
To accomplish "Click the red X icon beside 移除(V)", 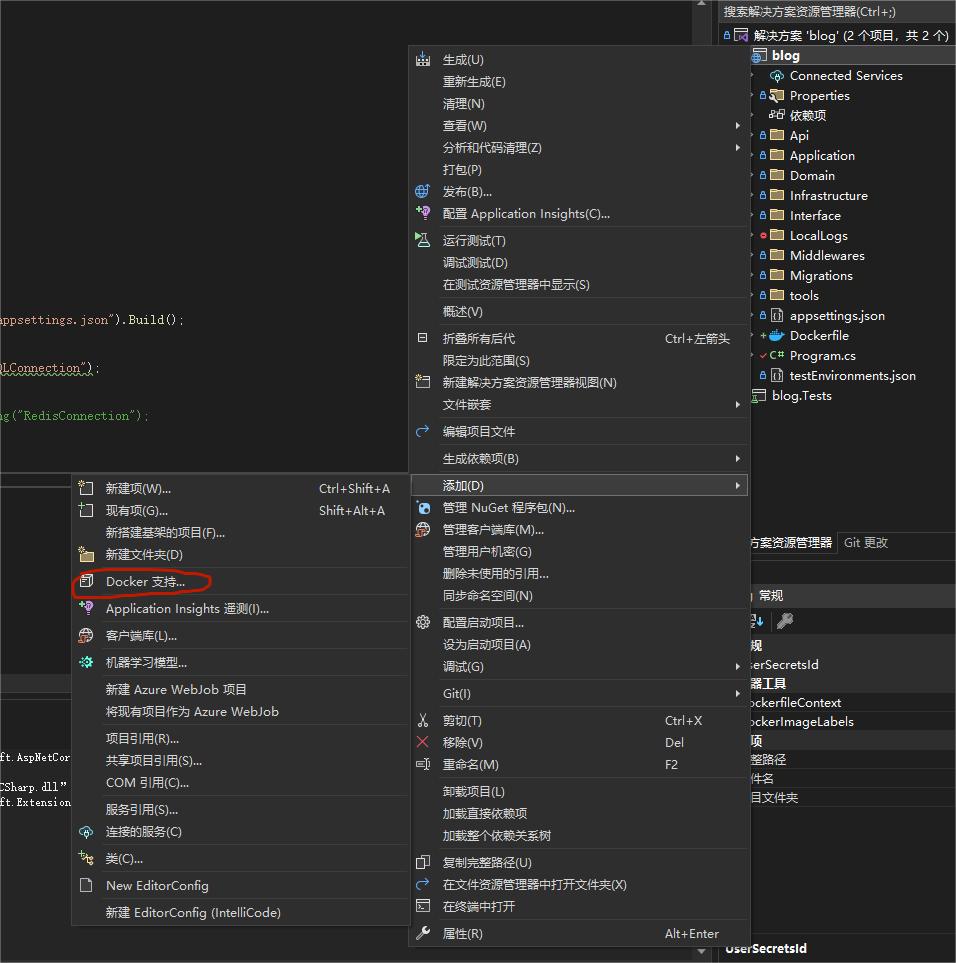I will [x=423, y=741].
